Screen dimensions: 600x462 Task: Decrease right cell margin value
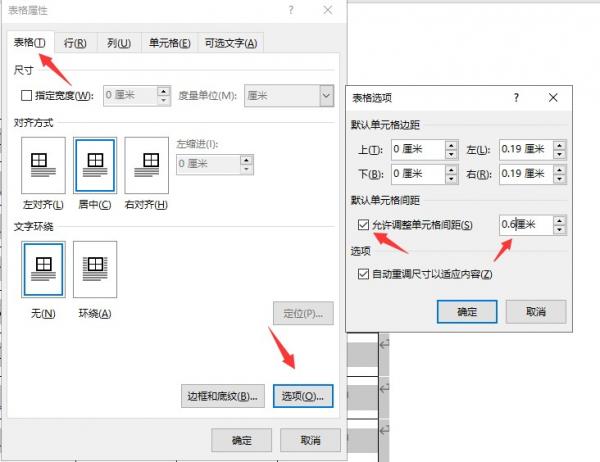pyautogui.click(x=559, y=178)
